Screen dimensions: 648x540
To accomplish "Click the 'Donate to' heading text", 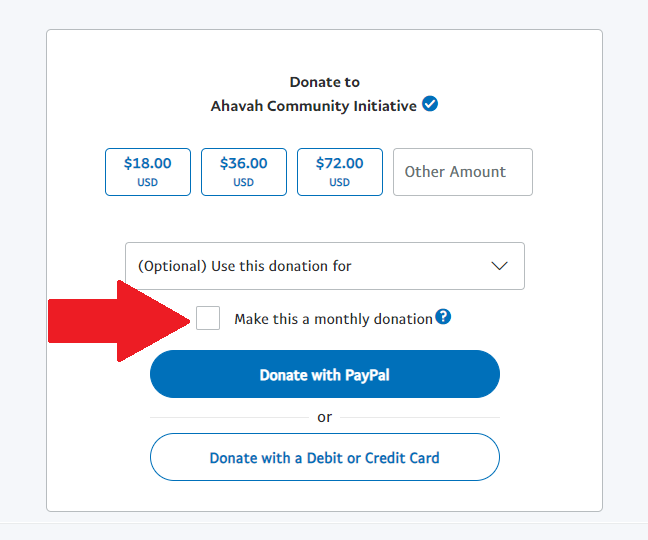I will coord(325,82).
